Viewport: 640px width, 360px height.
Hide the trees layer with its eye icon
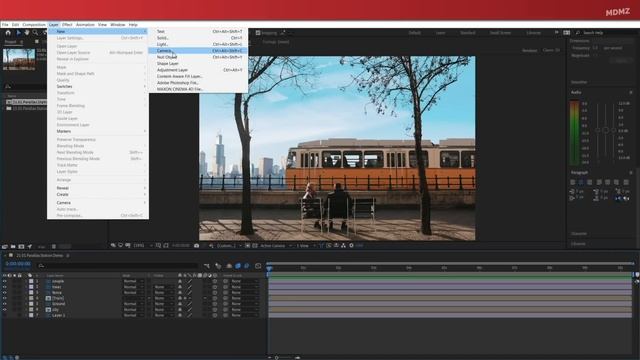click(x=5, y=287)
